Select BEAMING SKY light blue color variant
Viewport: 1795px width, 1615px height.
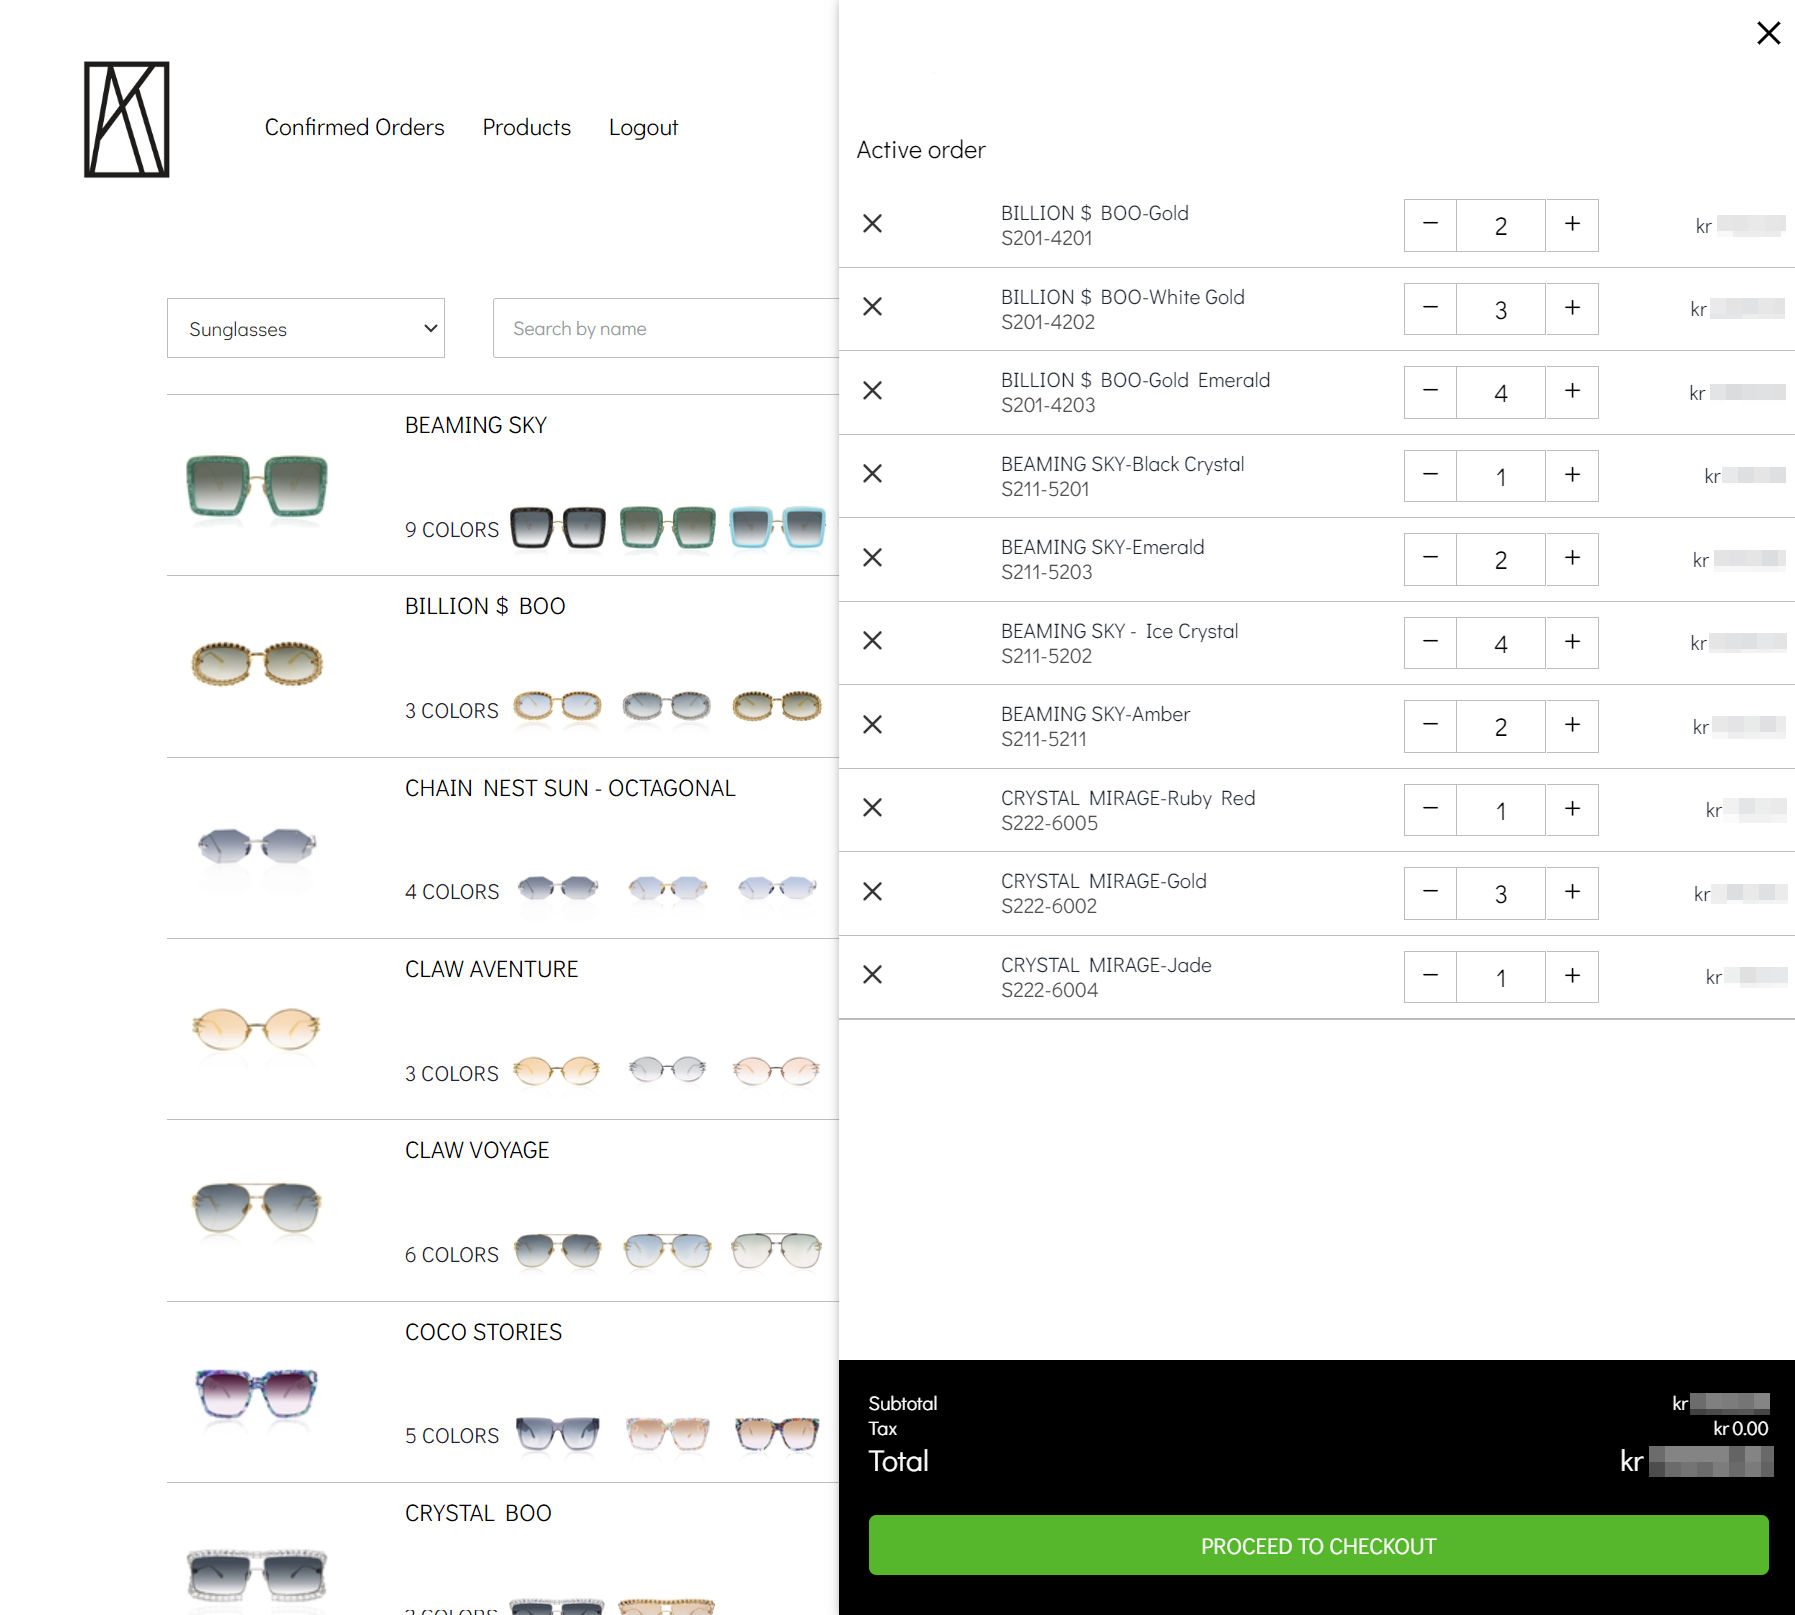[777, 527]
